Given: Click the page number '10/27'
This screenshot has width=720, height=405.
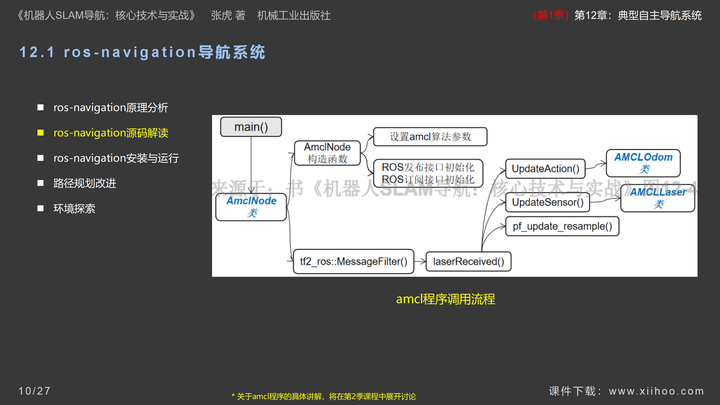Looking at the screenshot, I should click(x=34, y=391).
